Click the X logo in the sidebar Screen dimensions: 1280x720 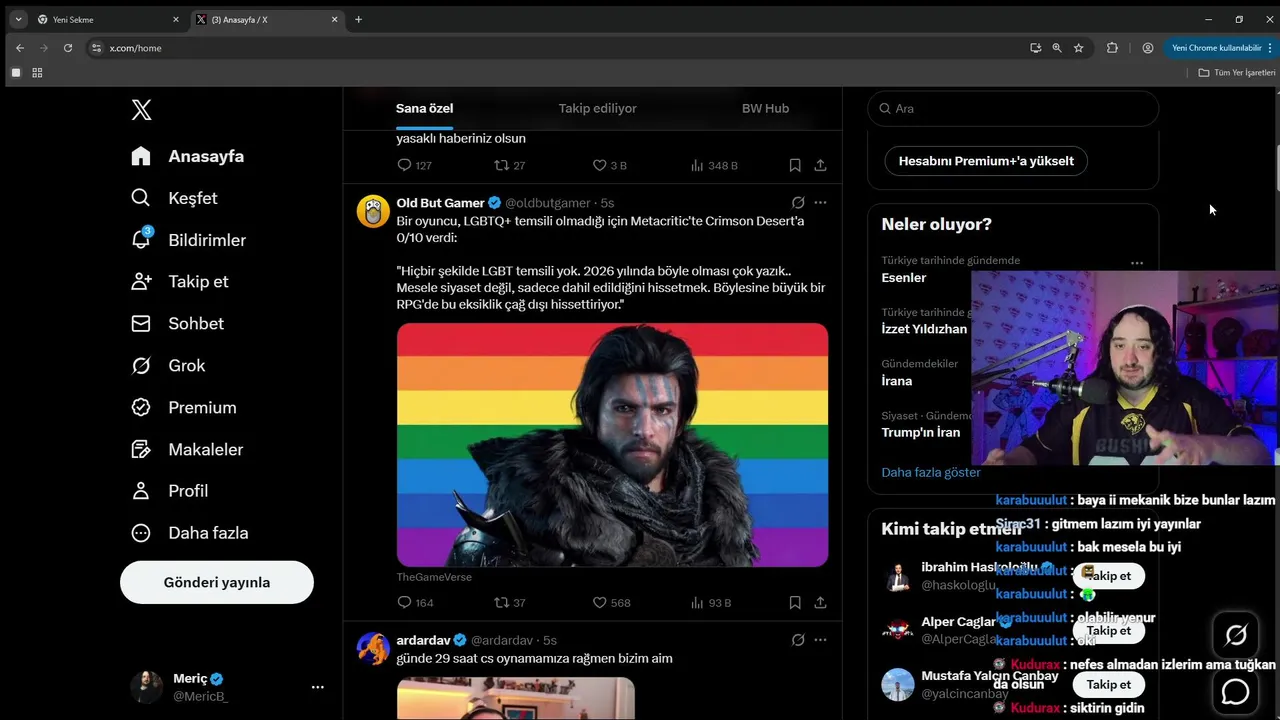(x=141, y=110)
